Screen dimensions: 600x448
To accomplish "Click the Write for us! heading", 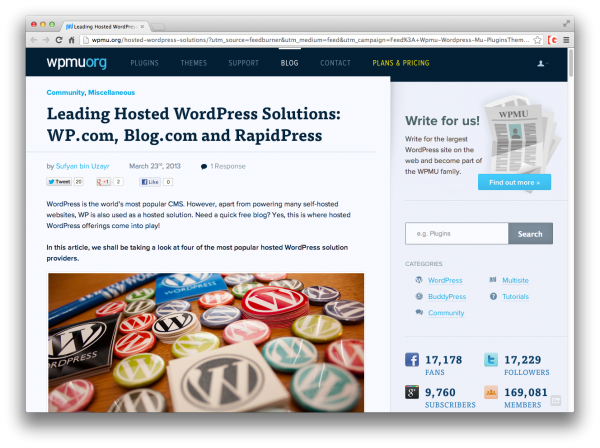I will pyautogui.click(x=442, y=121).
